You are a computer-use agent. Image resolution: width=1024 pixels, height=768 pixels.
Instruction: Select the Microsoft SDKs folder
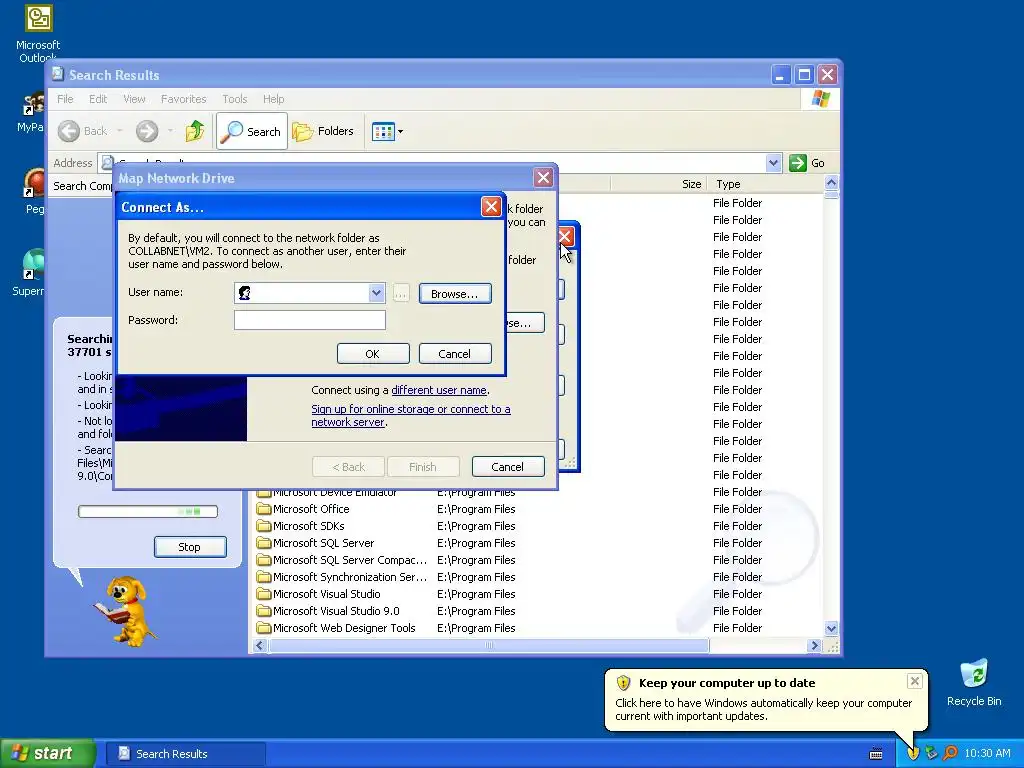308,526
